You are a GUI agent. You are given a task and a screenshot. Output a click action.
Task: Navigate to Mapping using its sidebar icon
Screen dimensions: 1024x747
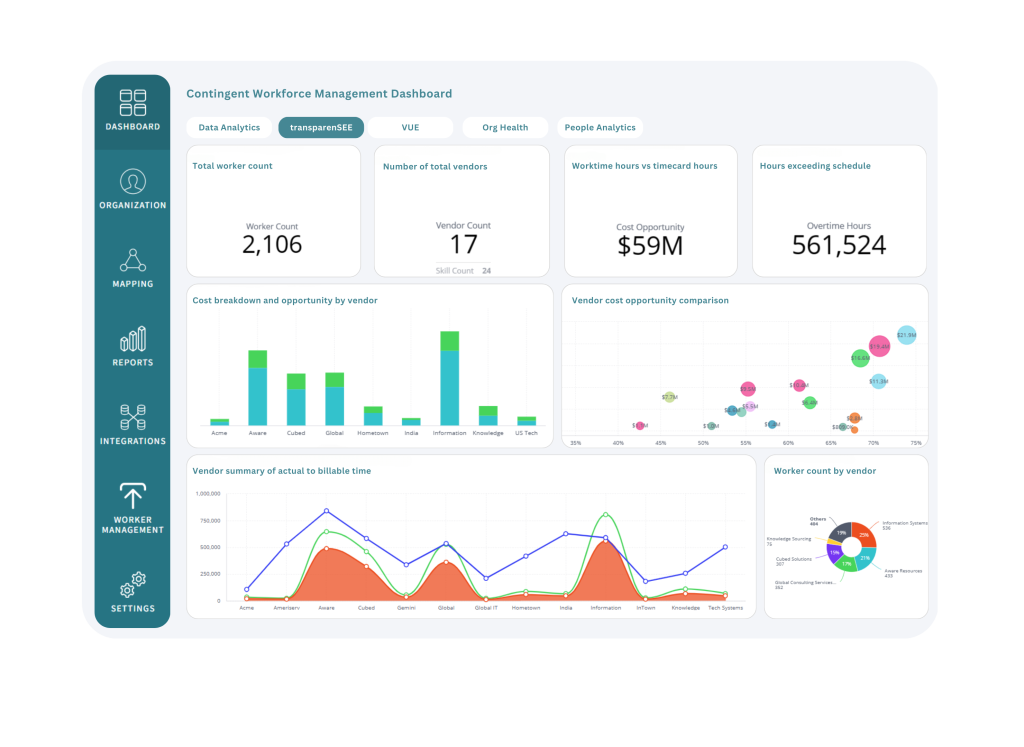click(131, 262)
